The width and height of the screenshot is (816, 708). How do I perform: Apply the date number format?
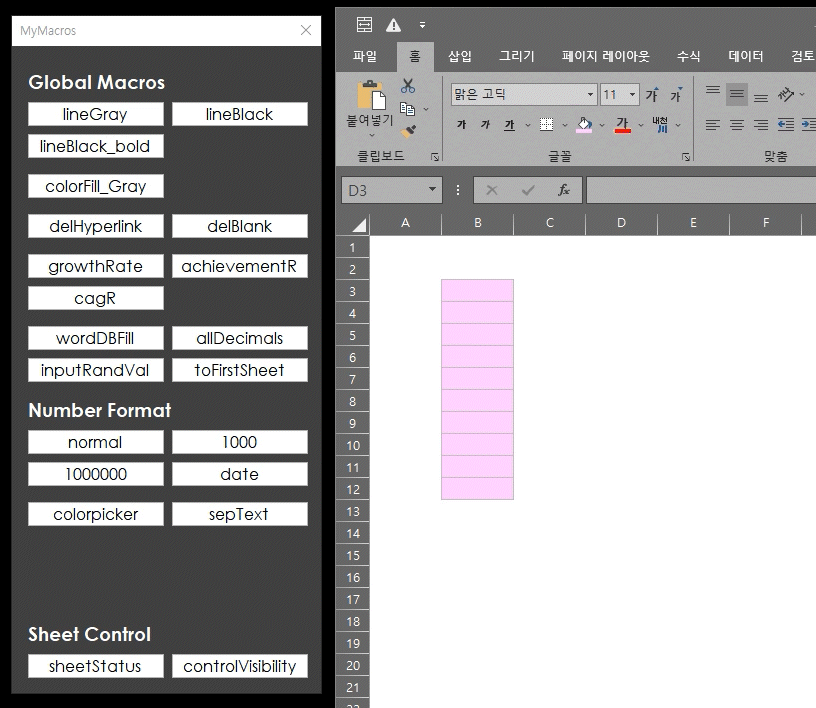[x=240, y=474]
